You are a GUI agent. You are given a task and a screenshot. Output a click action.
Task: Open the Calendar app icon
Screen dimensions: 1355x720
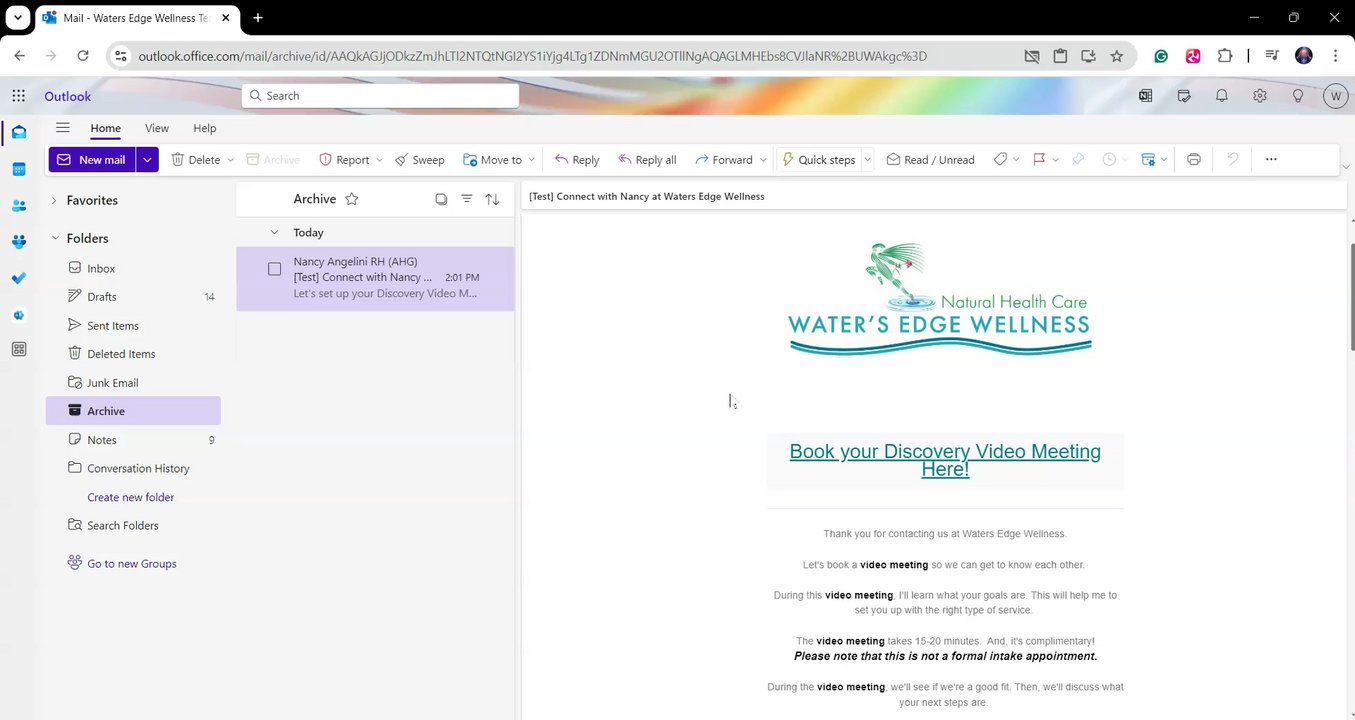[x=18, y=169]
